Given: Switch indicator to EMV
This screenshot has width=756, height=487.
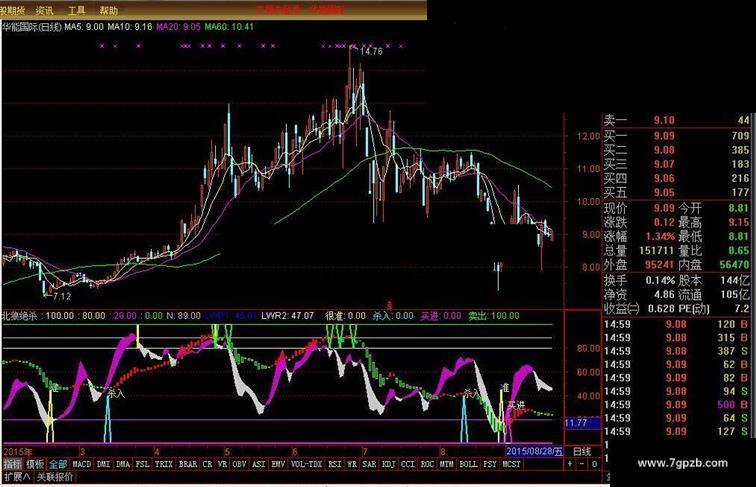Looking at the screenshot, I should pos(278,464).
